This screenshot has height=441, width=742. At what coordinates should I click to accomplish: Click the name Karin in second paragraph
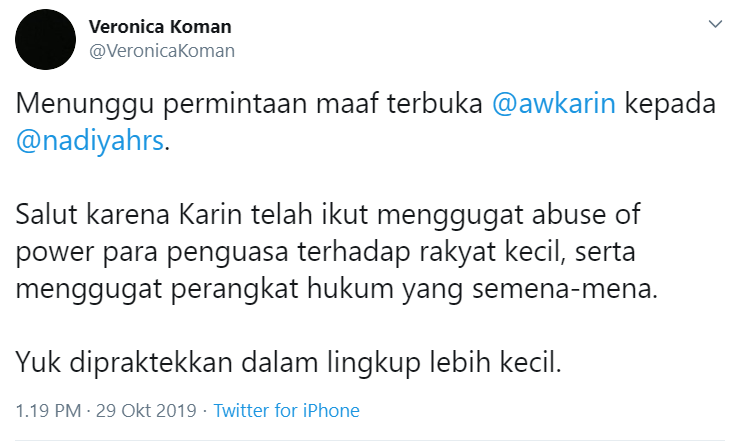[x=211, y=214]
